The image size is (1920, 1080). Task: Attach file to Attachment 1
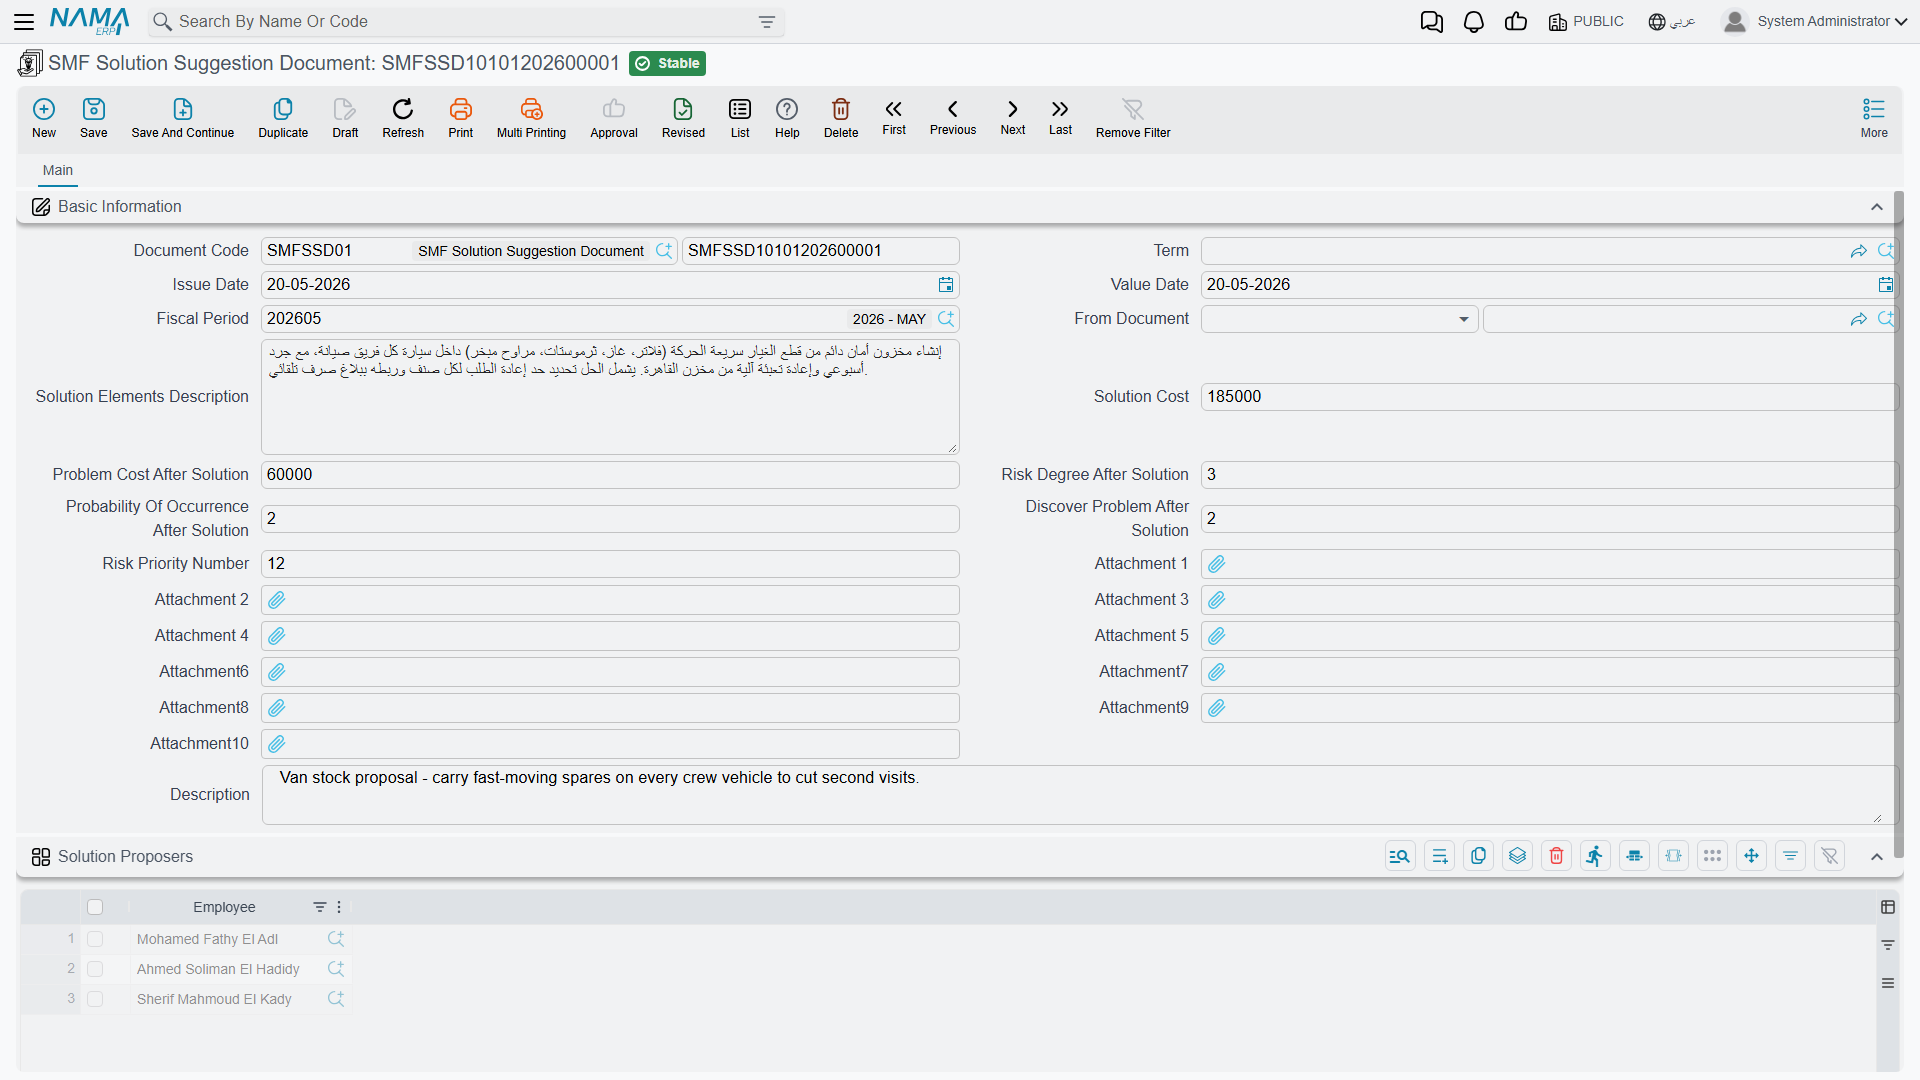coord(1217,564)
